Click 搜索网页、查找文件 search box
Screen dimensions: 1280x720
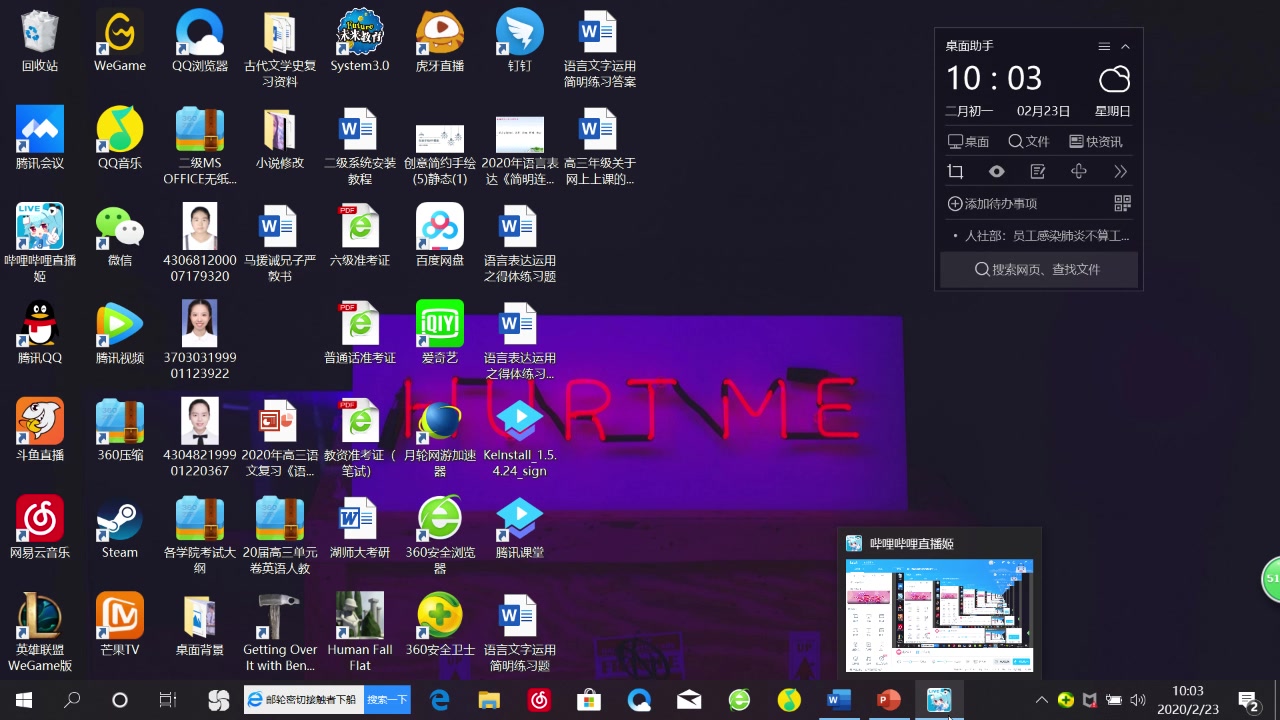1038,270
